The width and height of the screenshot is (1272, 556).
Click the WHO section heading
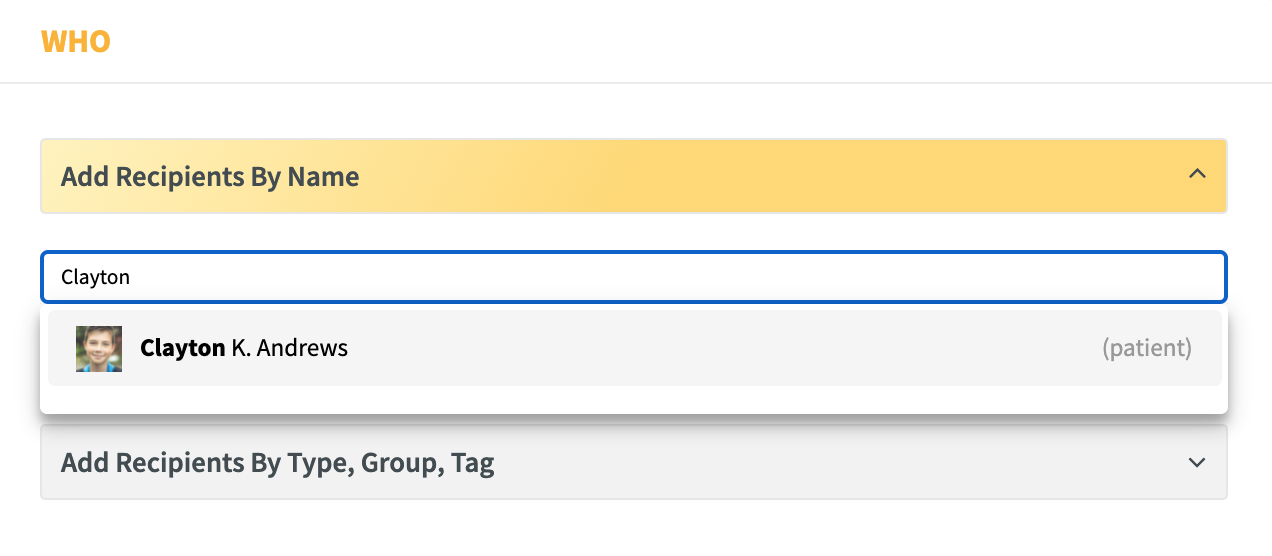pyautogui.click(x=75, y=42)
